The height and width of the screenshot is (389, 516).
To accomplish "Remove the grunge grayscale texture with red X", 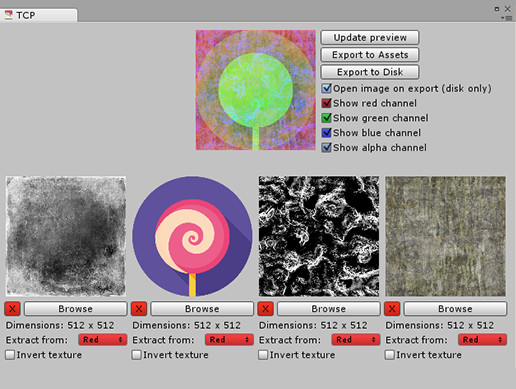I will coord(13,309).
